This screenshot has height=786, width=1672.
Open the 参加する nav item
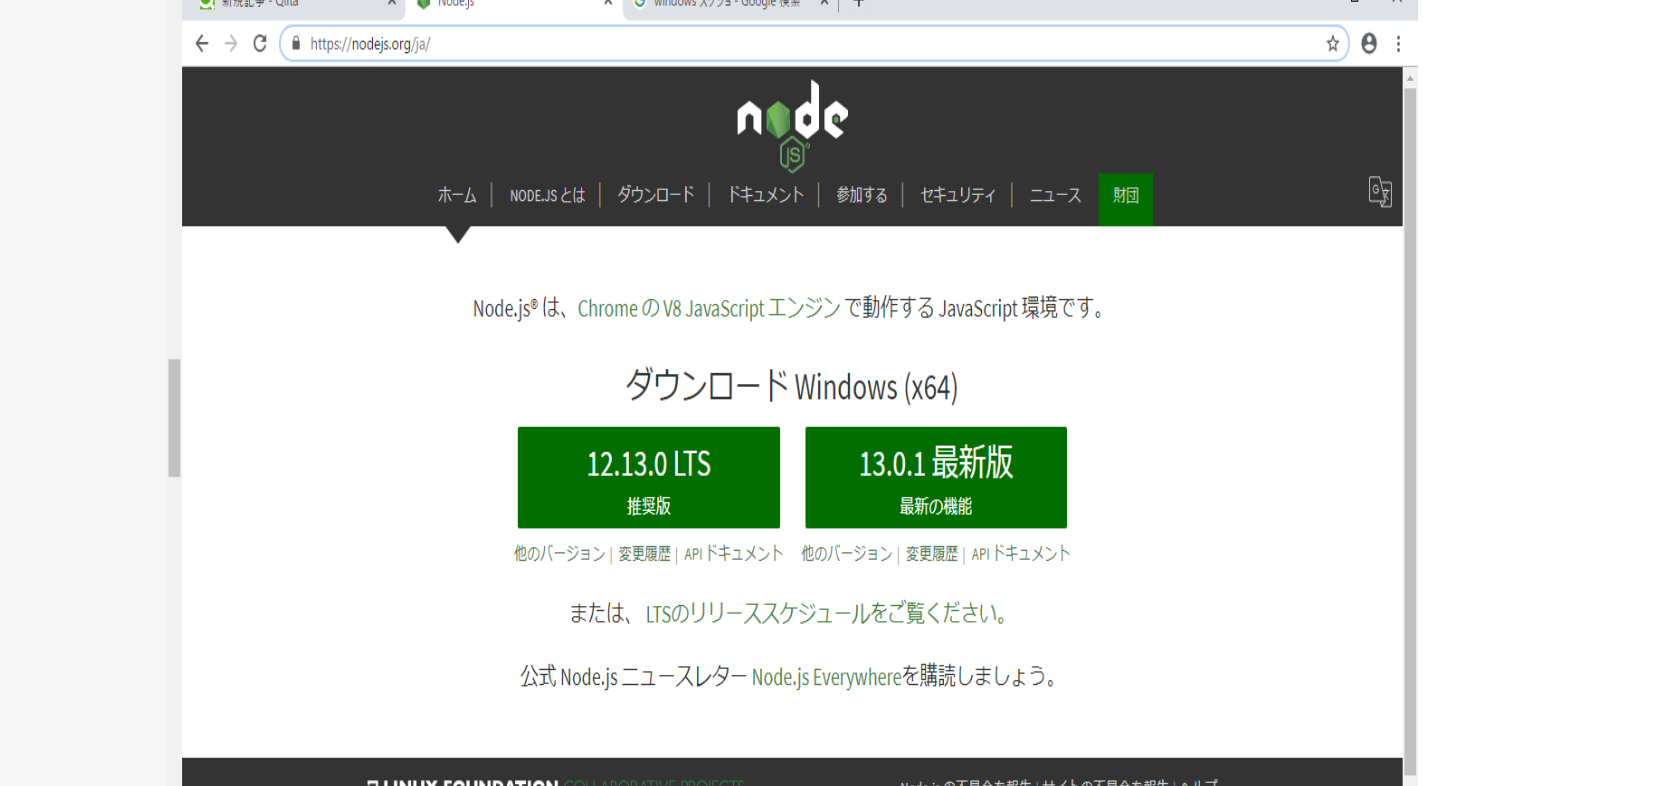click(861, 195)
